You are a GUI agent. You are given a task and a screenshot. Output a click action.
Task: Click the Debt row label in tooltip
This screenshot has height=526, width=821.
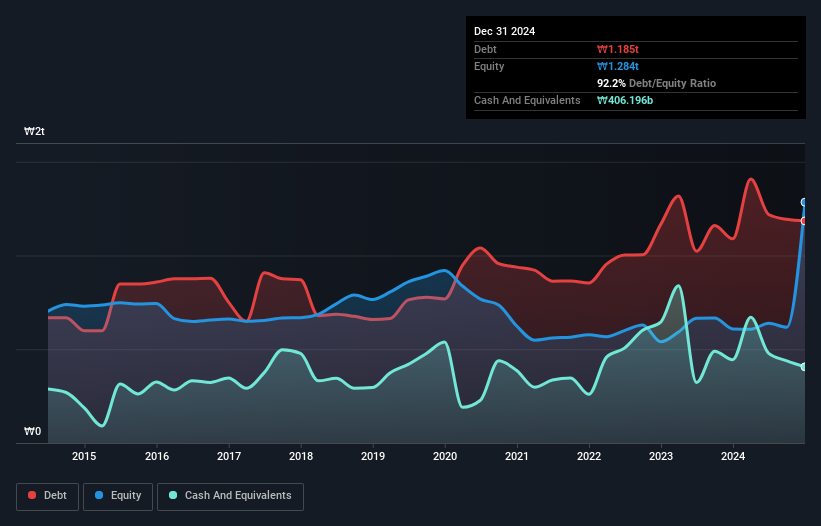click(x=485, y=49)
